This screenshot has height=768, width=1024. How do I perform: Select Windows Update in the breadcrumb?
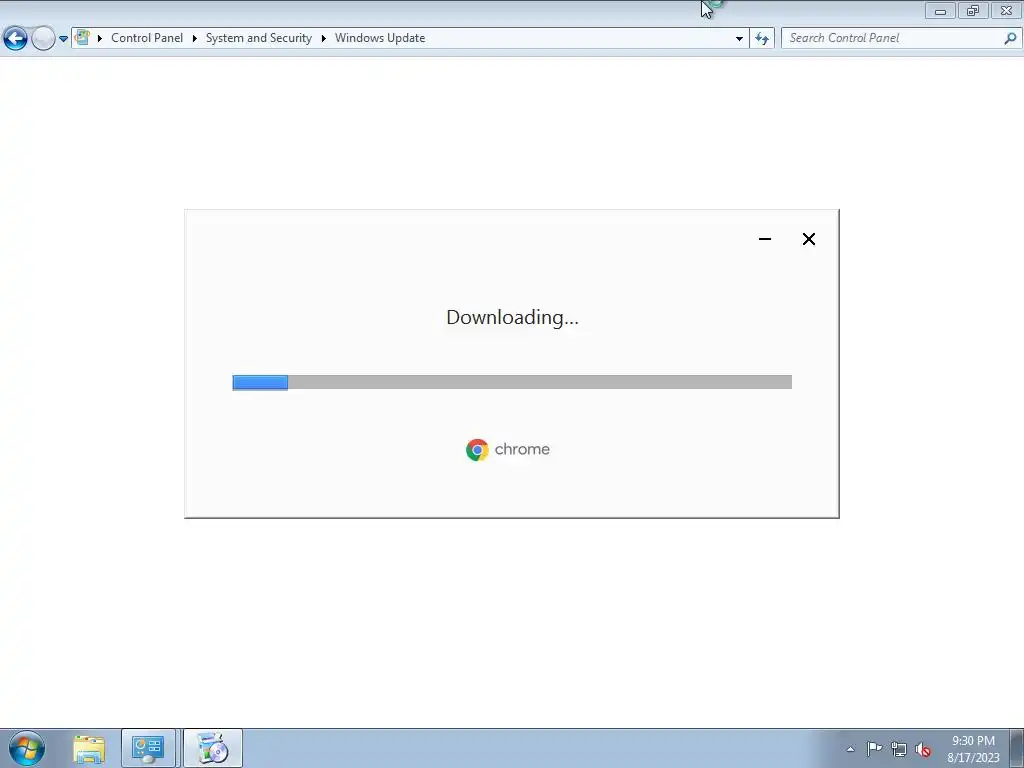(380, 38)
